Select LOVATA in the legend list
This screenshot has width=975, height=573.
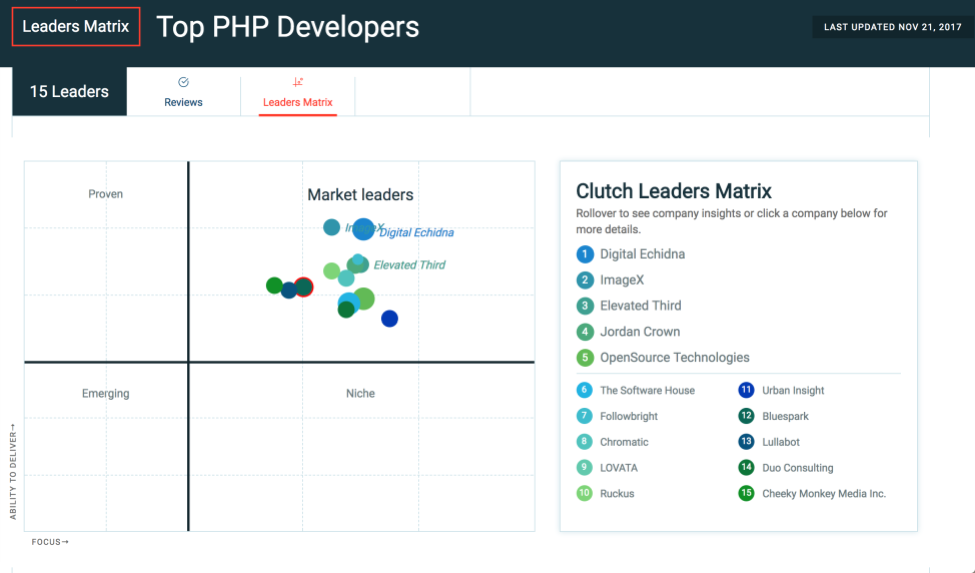pos(619,468)
